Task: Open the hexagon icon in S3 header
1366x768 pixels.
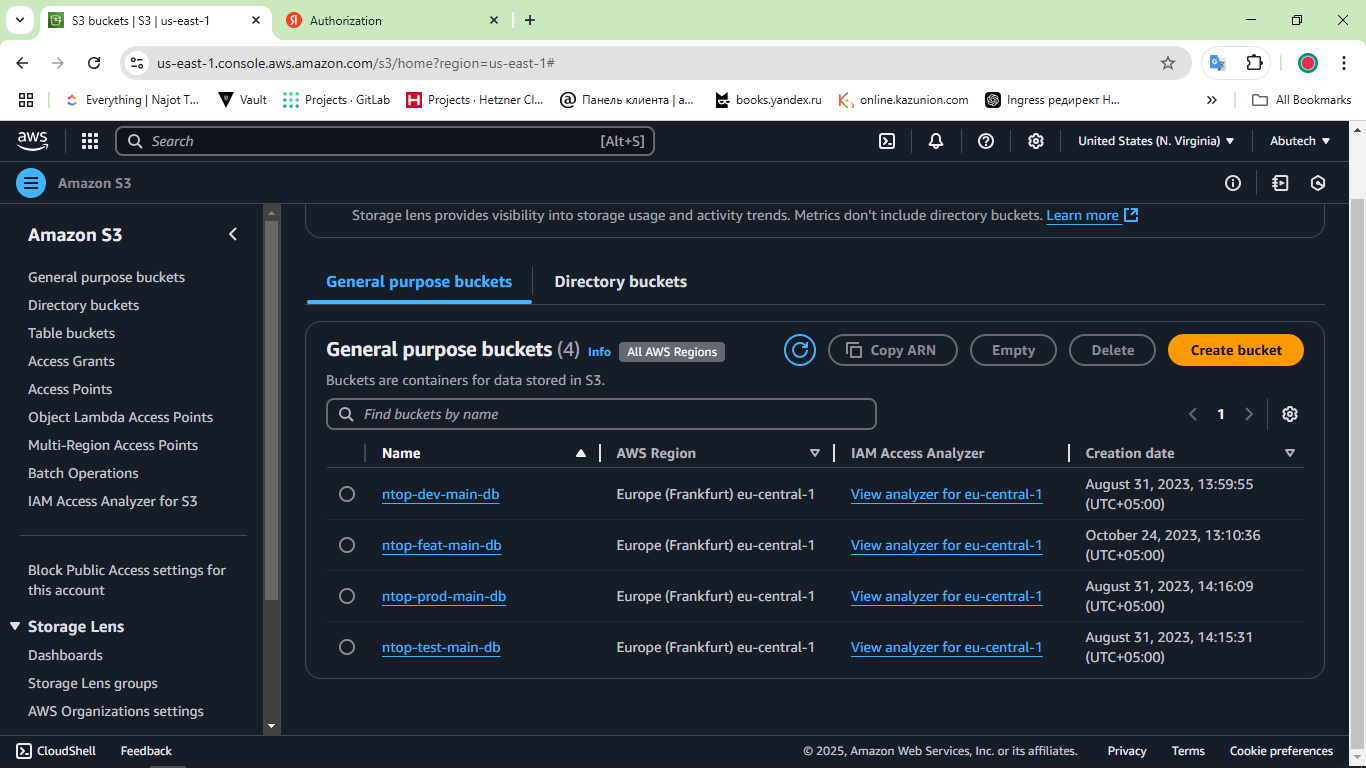Action: (1318, 183)
